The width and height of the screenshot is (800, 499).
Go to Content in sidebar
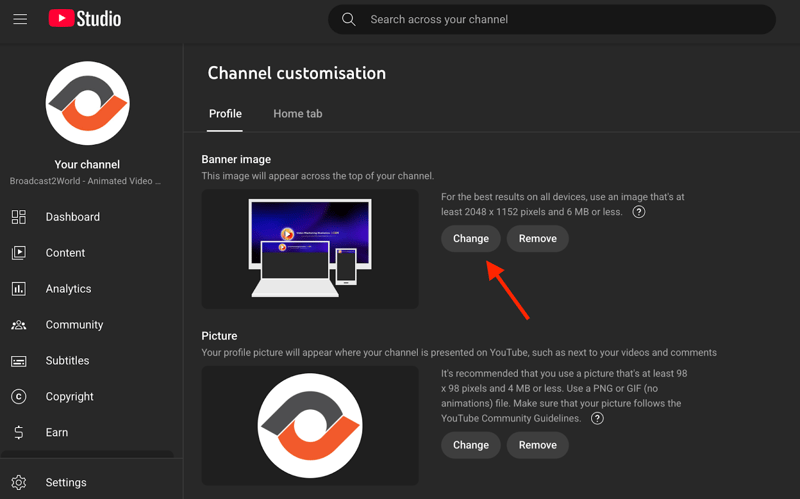(65, 253)
